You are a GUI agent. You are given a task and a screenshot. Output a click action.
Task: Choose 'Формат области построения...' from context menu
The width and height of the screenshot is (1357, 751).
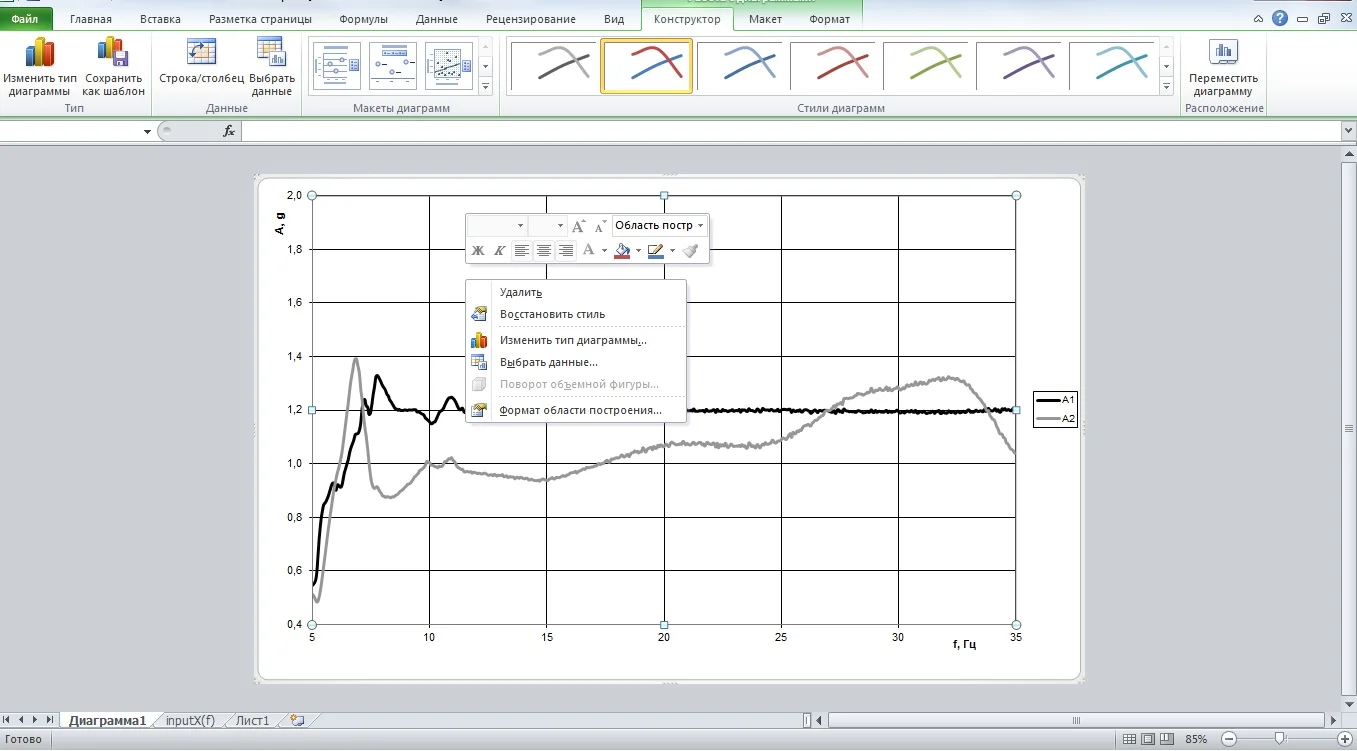[580, 410]
